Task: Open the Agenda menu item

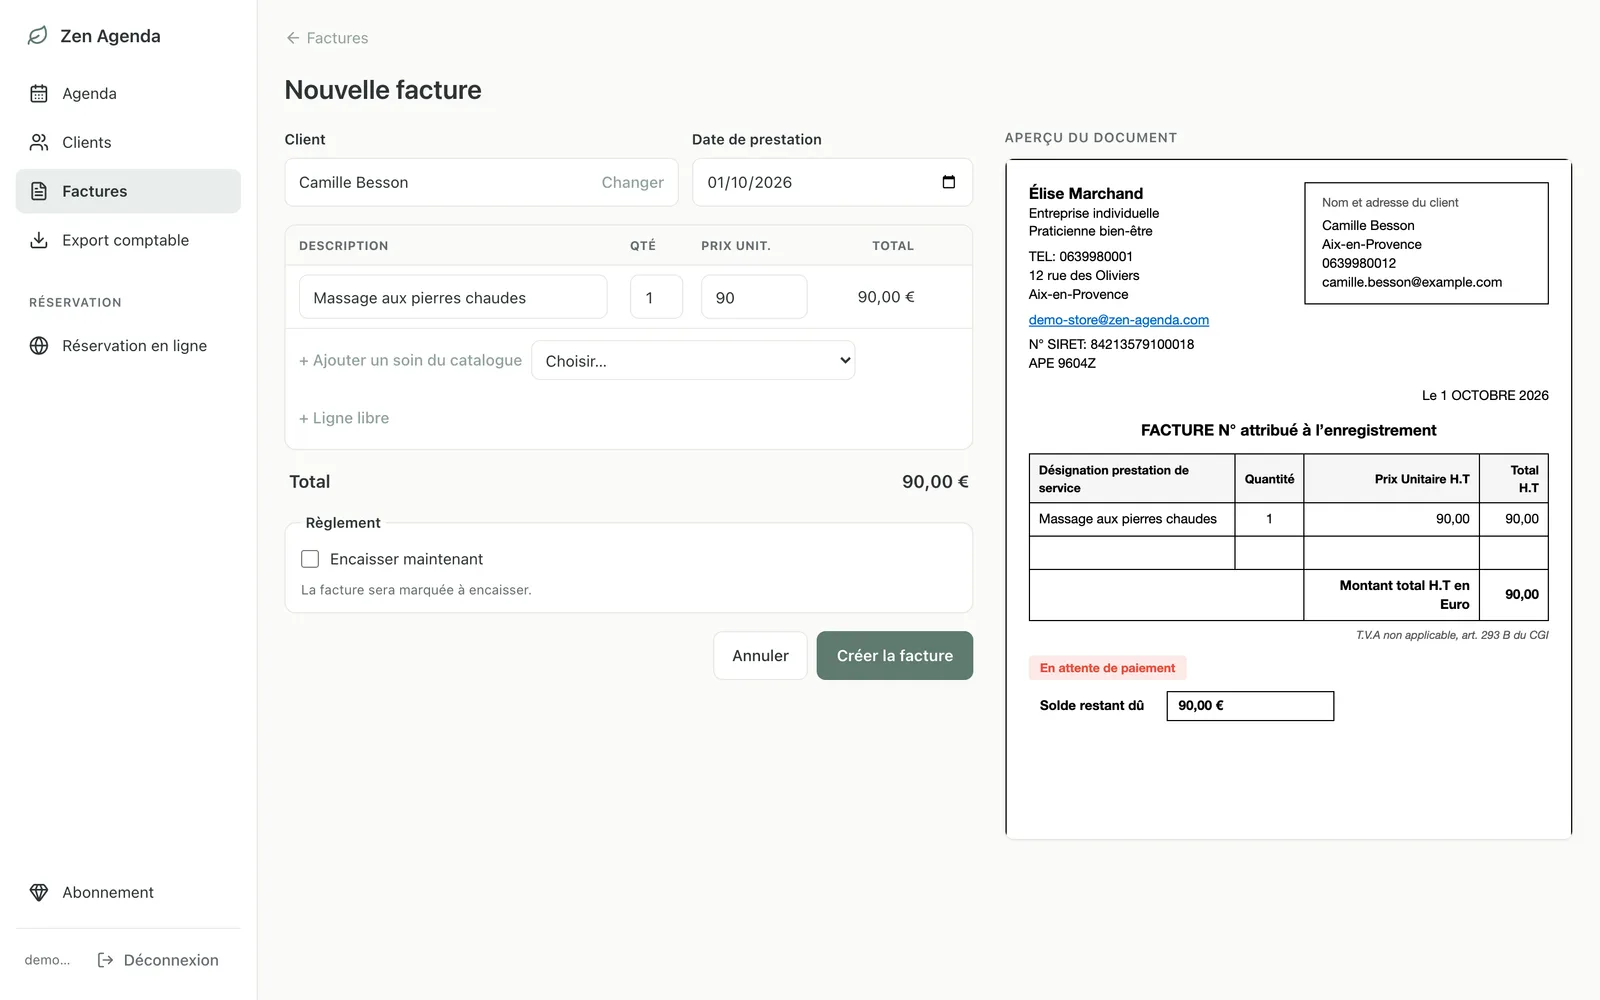Action: click(128, 94)
